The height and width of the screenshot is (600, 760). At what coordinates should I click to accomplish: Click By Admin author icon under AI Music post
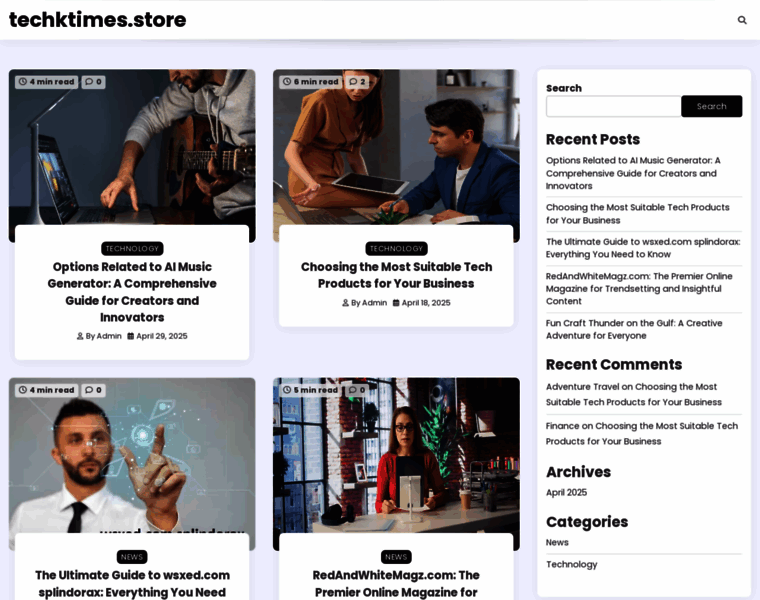pyautogui.click(x=80, y=337)
